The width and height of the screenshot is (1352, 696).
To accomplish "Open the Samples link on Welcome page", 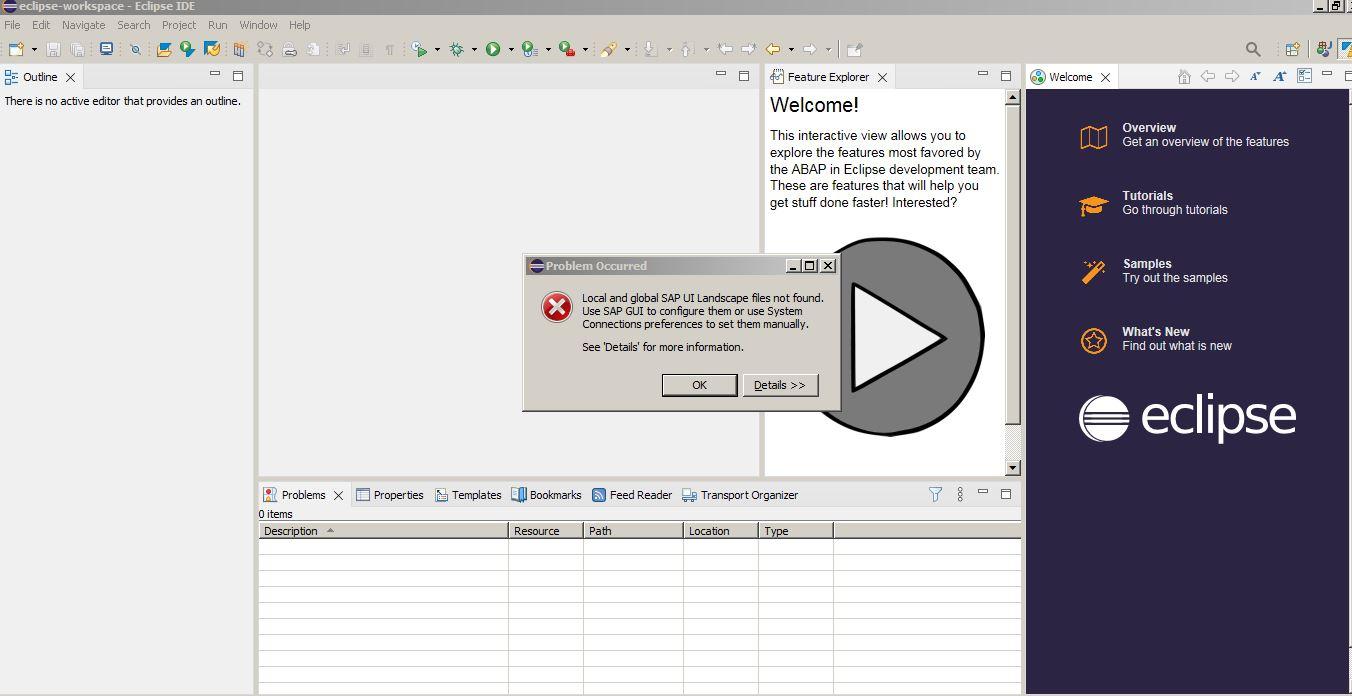I will point(1147,264).
